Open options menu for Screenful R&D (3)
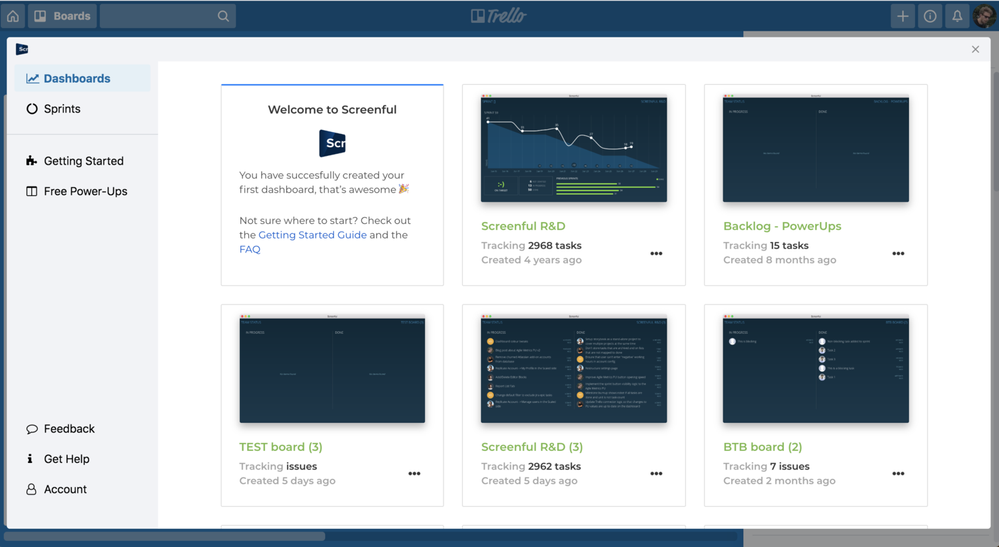Viewport: 999px width, 547px height. (x=656, y=474)
